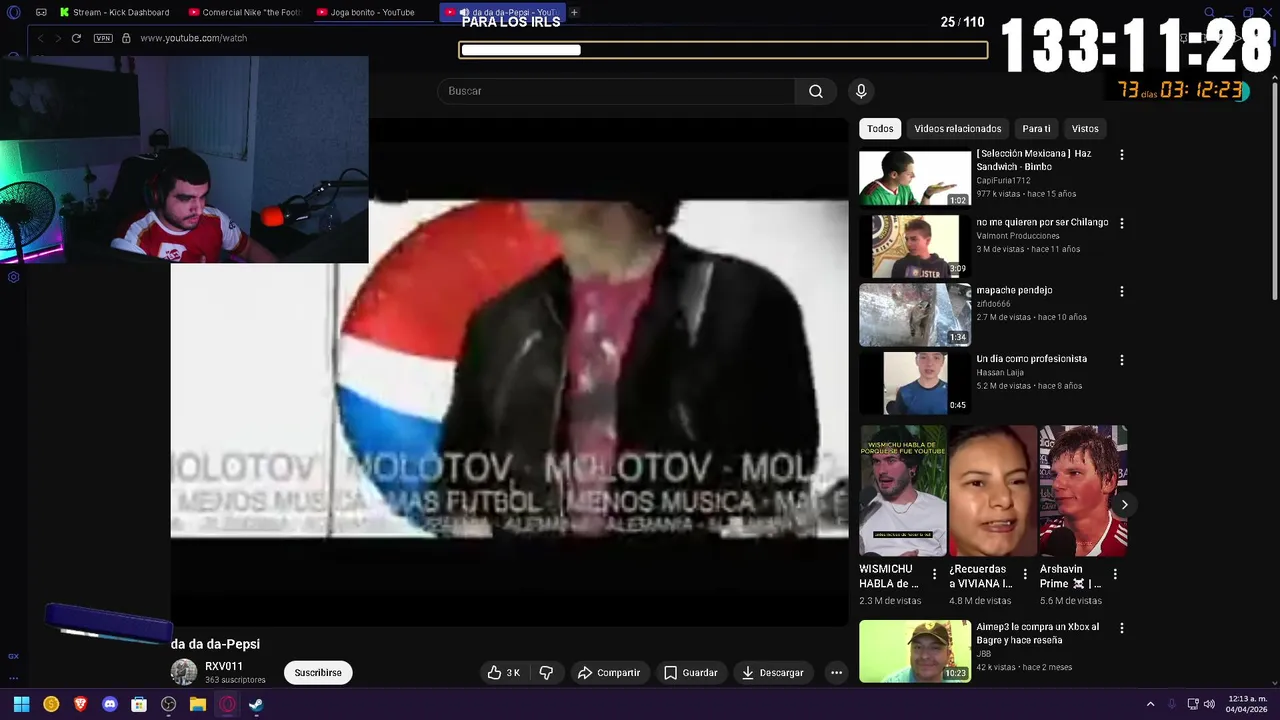Open sidebar settings gear icon

[x=14, y=277]
